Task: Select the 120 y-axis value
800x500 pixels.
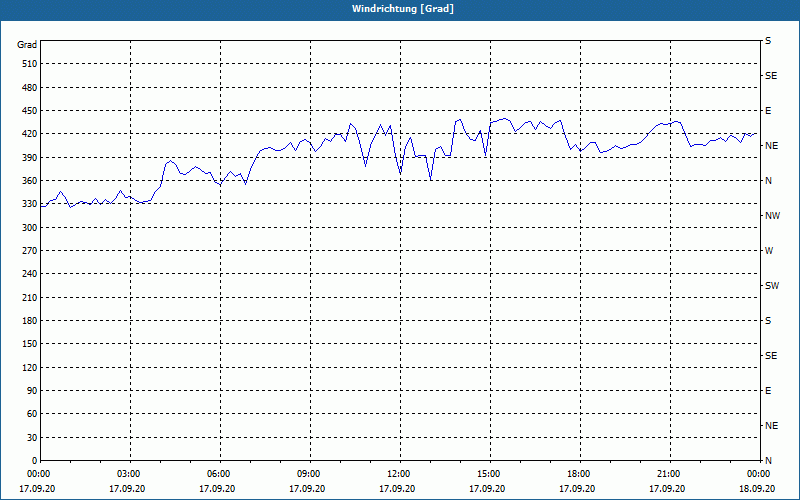Action: tap(30, 367)
